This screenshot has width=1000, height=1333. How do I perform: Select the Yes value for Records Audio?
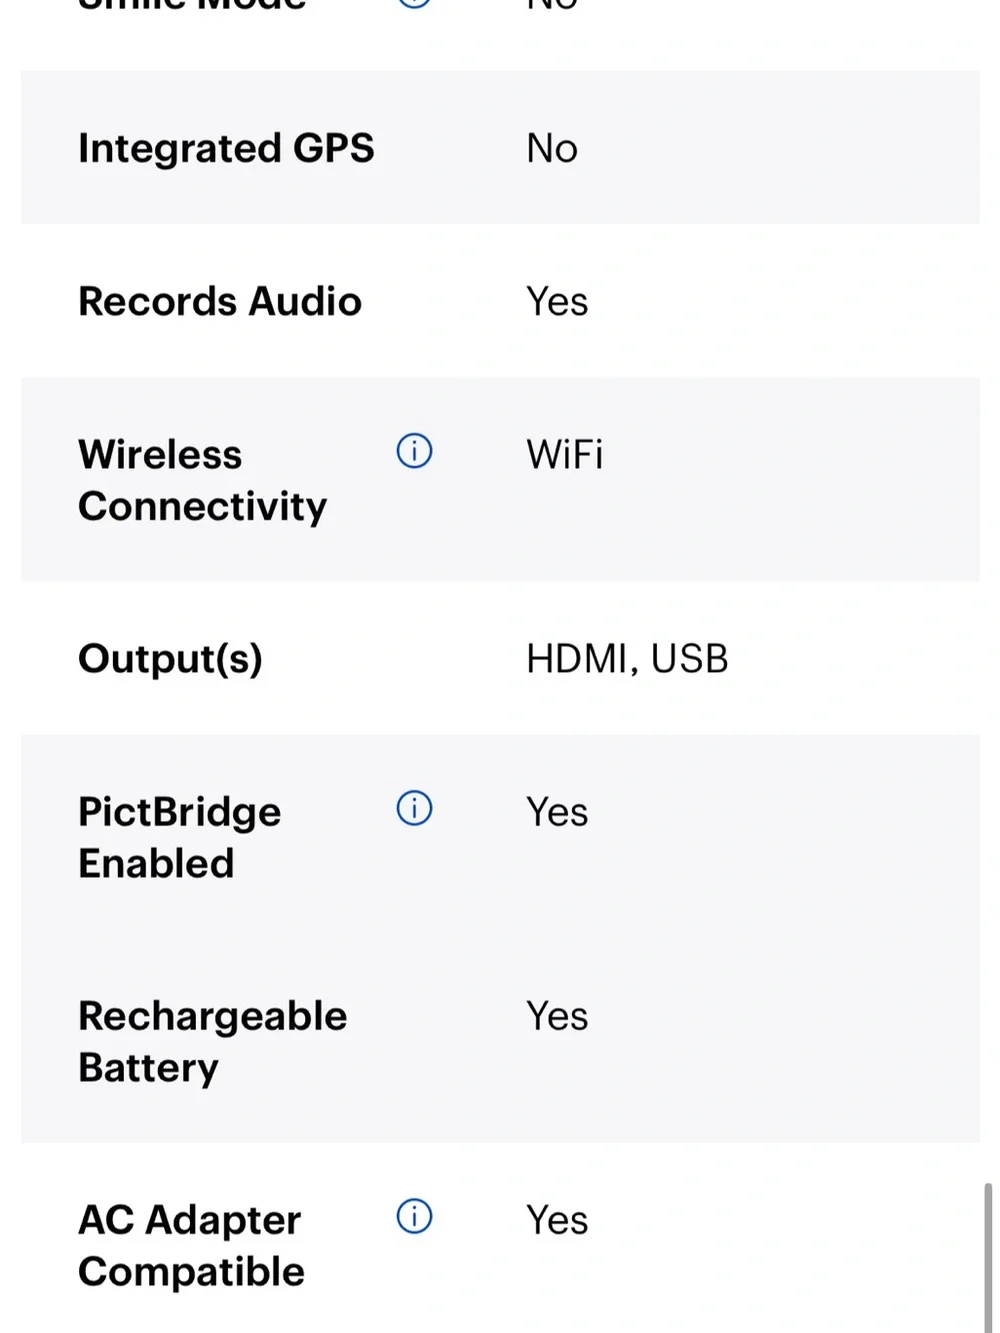pos(557,301)
